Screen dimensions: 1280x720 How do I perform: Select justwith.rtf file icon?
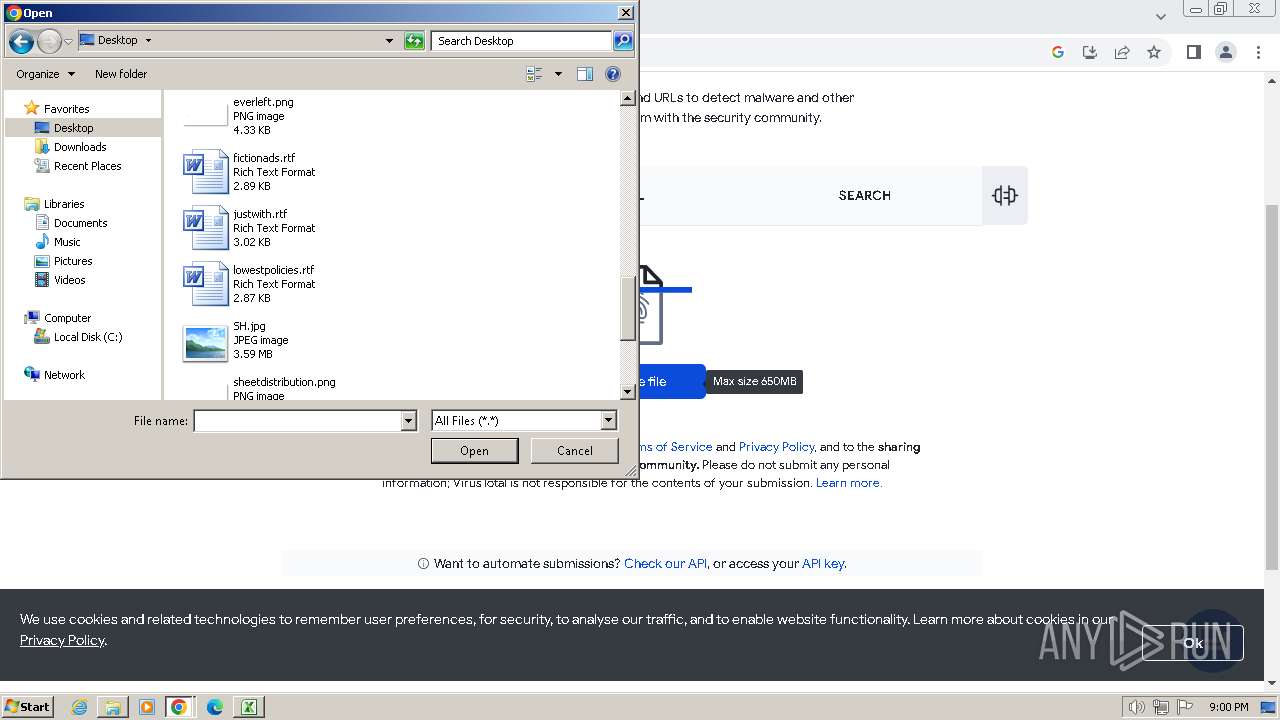(206, 228)
